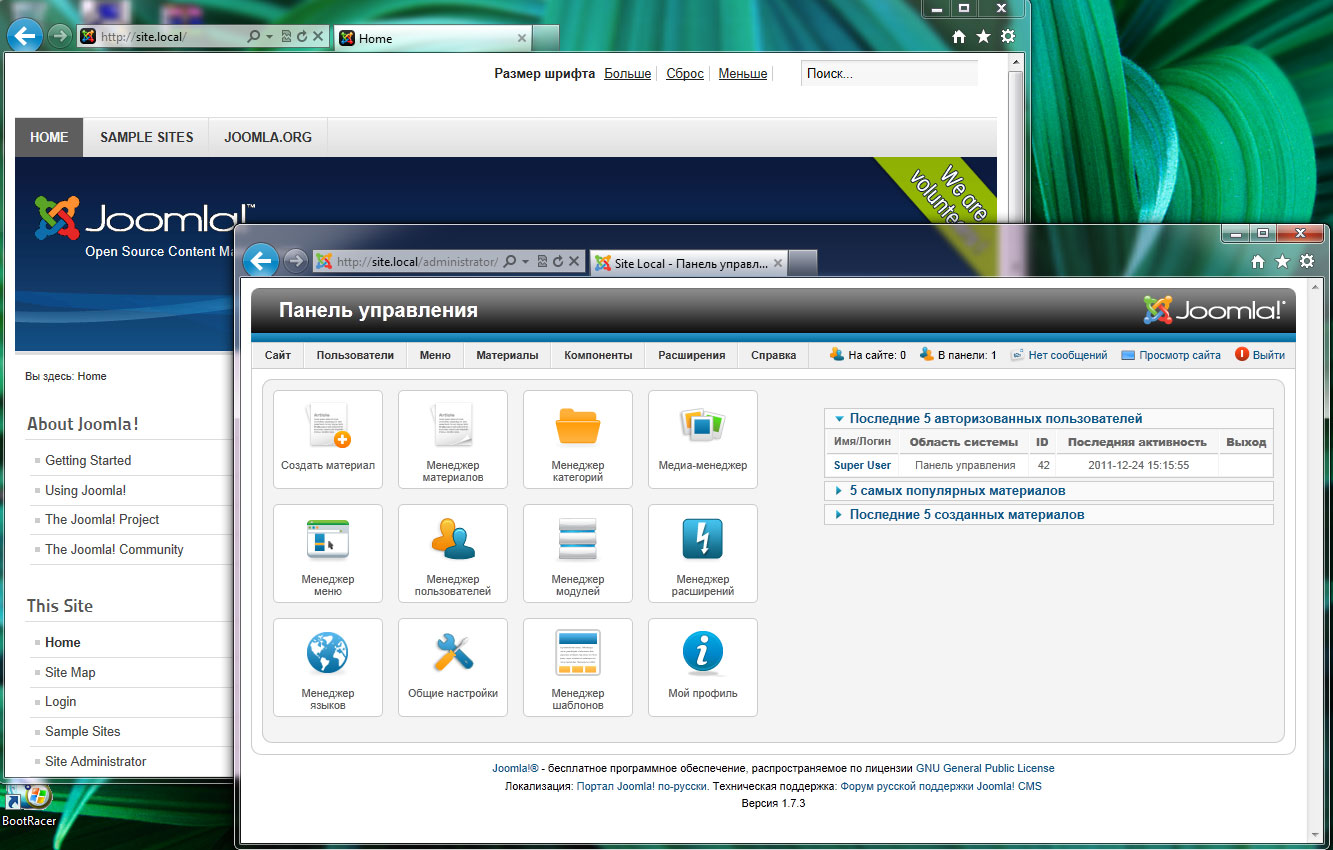This screenshot has height=850, width=1333.
Task: Open the Менеджер меню icon
Action: click(328, 553)
